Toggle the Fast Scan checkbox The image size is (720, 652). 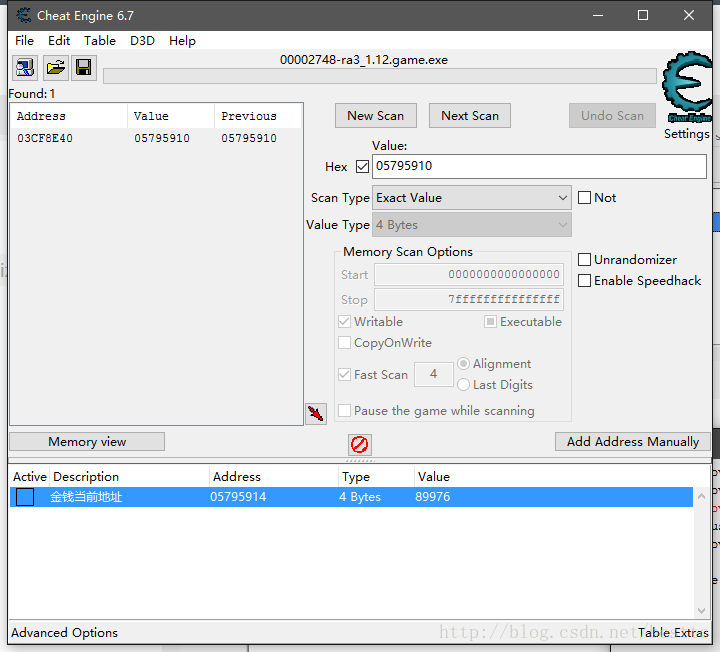tap(344, 374)
